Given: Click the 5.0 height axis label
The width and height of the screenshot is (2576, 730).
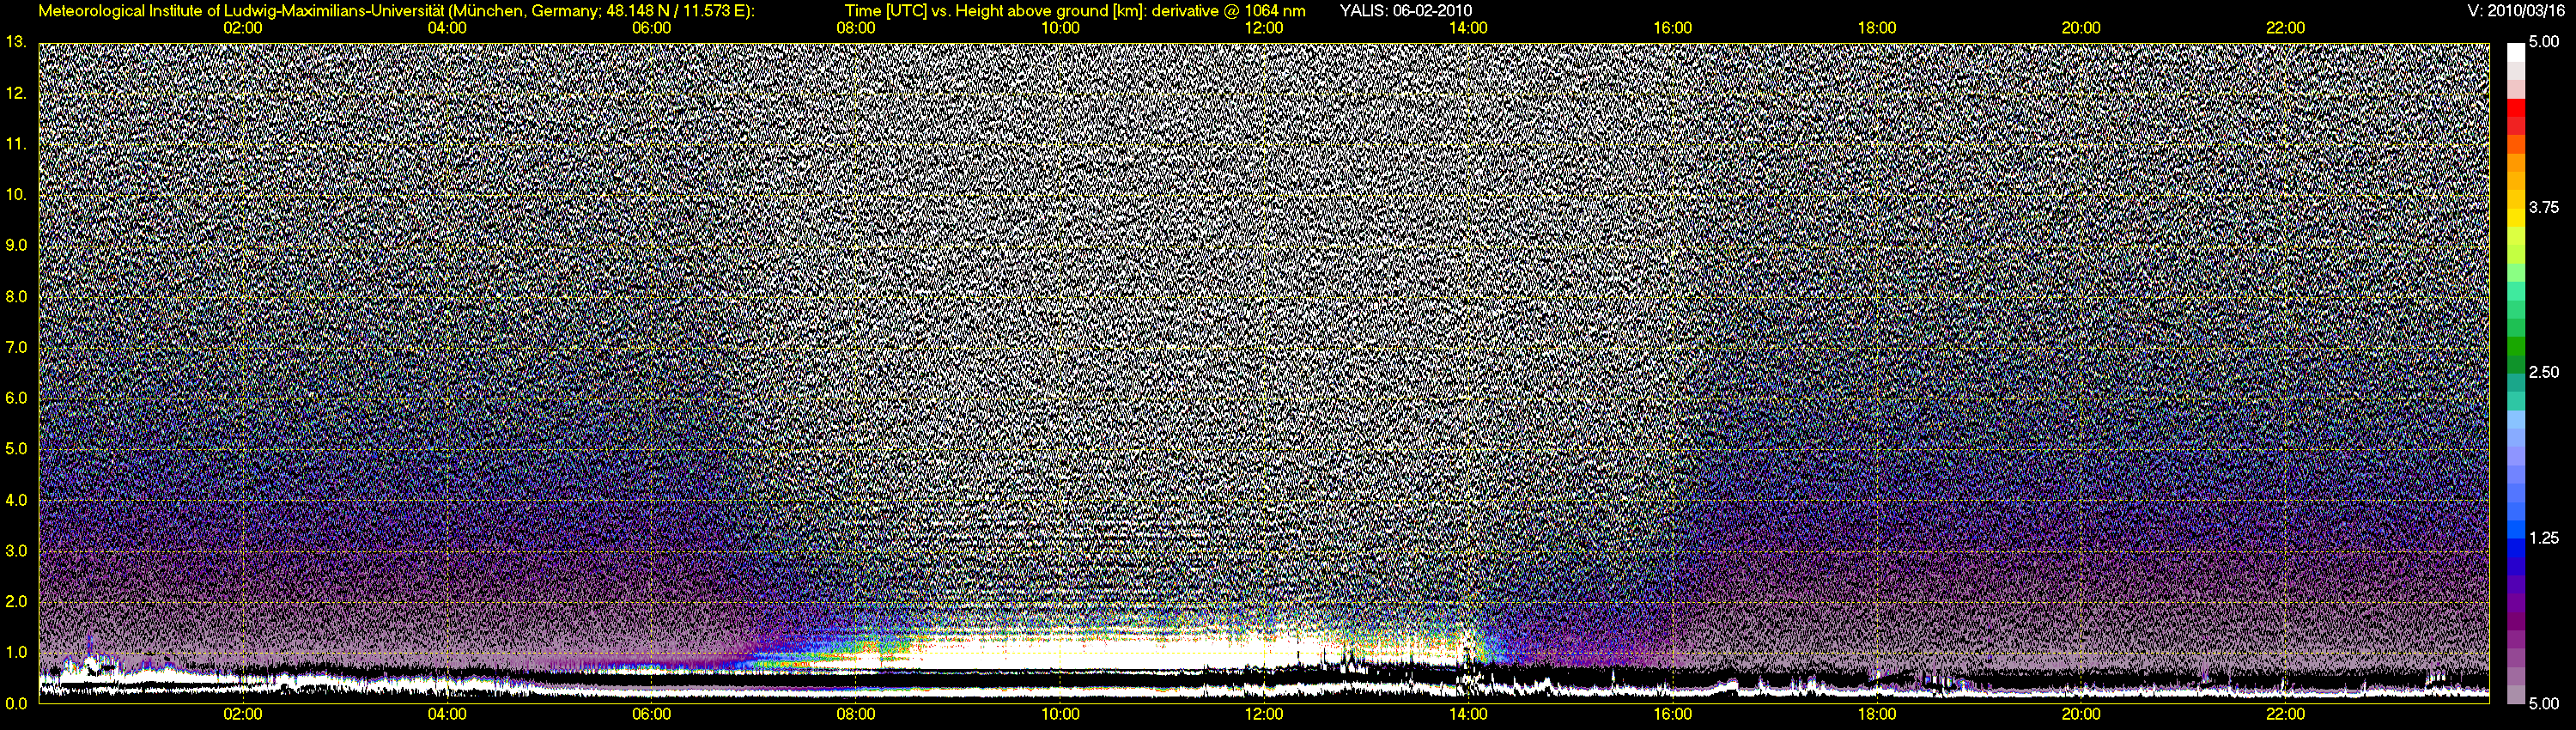Looking at the screenshot, I should click(x=16, y=449).
